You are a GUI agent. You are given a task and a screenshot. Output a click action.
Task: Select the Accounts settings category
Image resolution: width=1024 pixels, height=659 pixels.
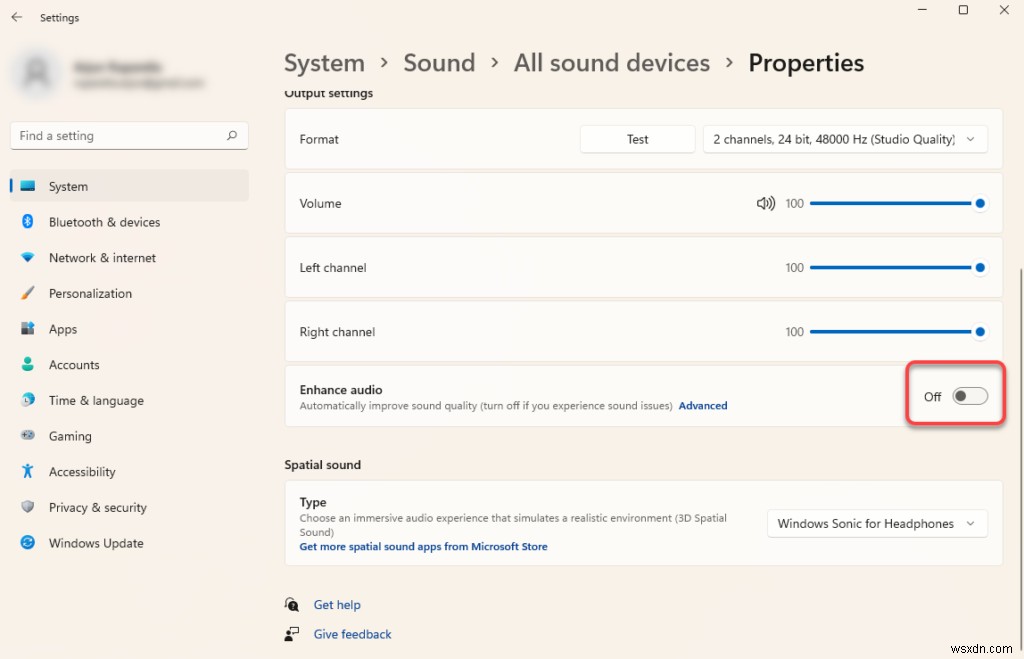[71, 364]
